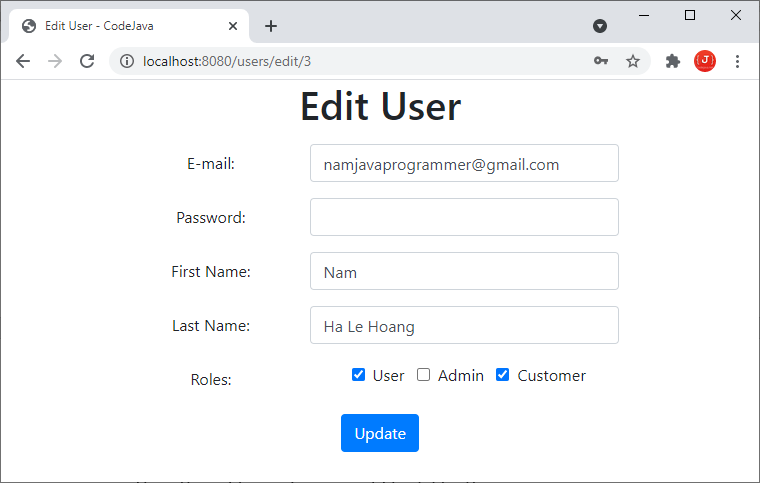760x483 pixels.
Task: Uncheck the User role checkbox
Action: pyautogui.click(x=358, y=374)
